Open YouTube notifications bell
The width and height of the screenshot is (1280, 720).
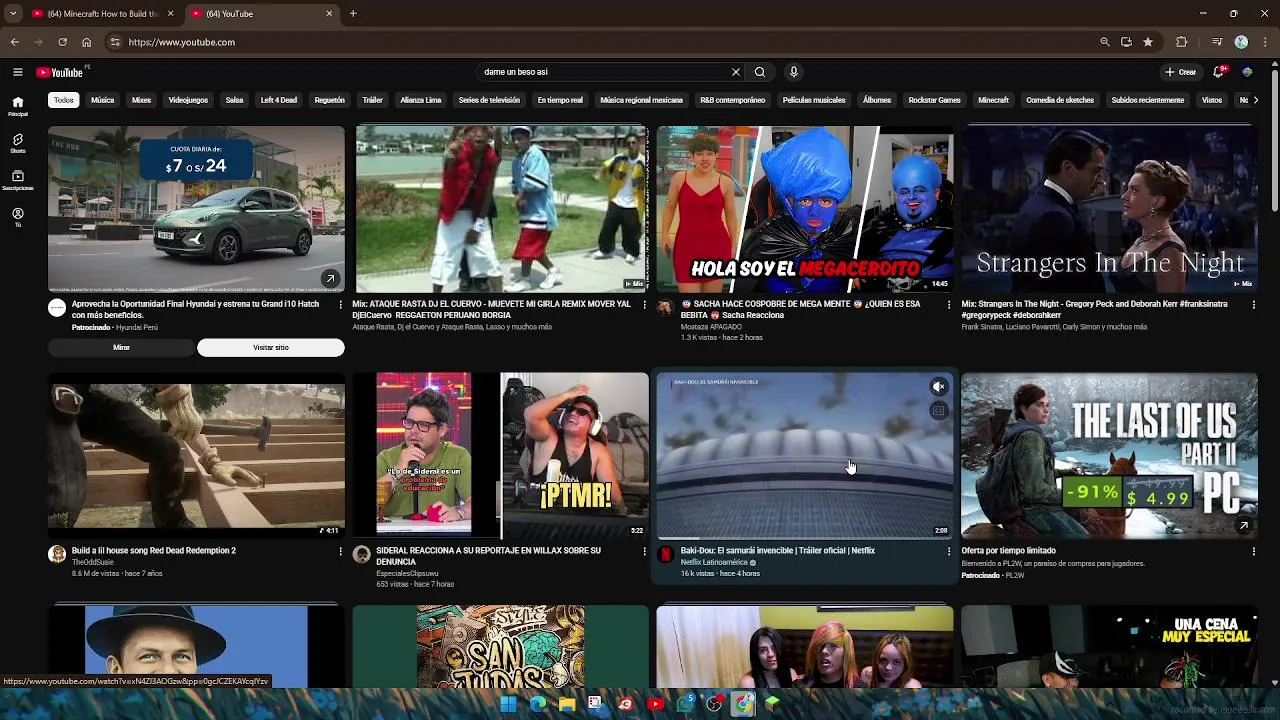pyautogui.click(x=1218, y=72)
